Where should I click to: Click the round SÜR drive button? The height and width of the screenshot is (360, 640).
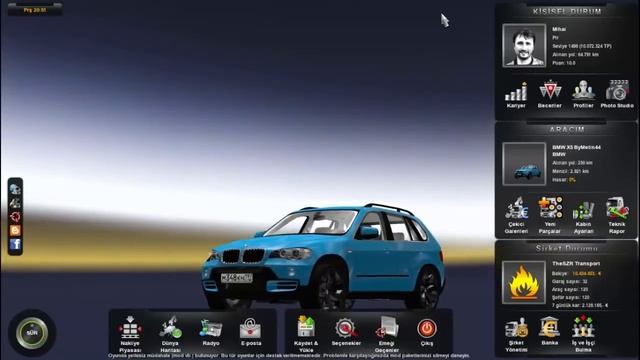click(x=32, y=333)
